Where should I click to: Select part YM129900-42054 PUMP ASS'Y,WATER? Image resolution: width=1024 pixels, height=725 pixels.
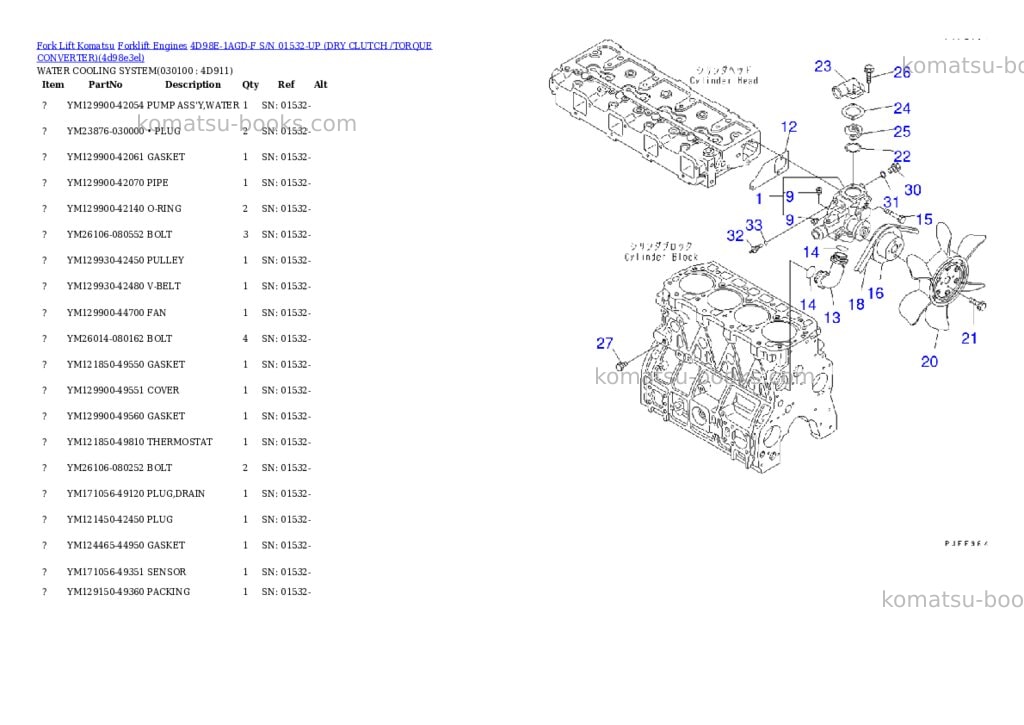153,105
